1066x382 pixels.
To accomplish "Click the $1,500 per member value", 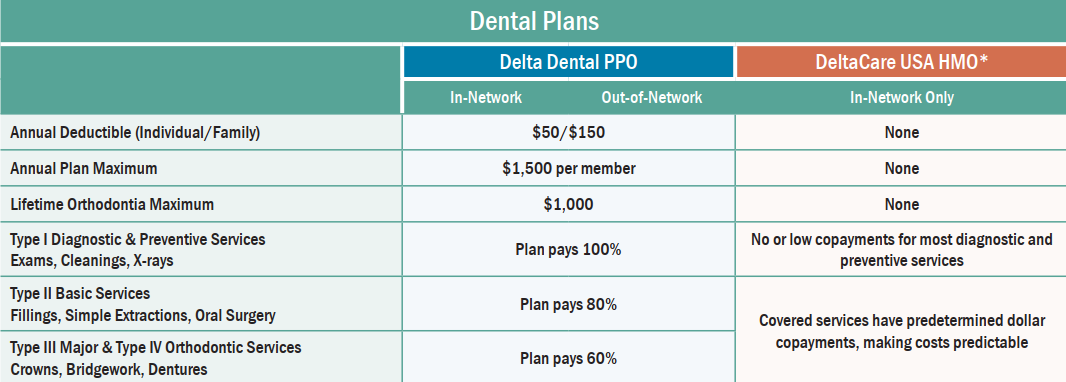I will pos(569,169).
